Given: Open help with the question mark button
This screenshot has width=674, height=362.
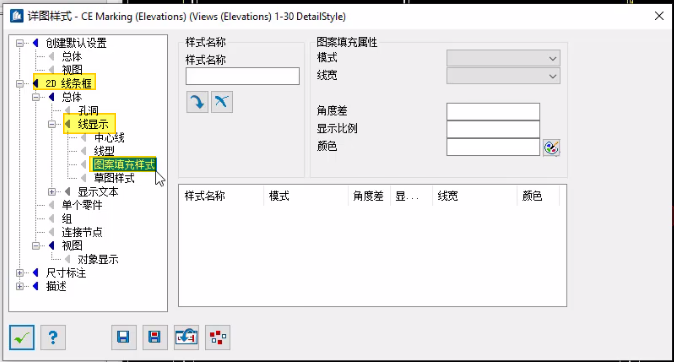Looking at the screenshot, I should click(x=53, y=337).
